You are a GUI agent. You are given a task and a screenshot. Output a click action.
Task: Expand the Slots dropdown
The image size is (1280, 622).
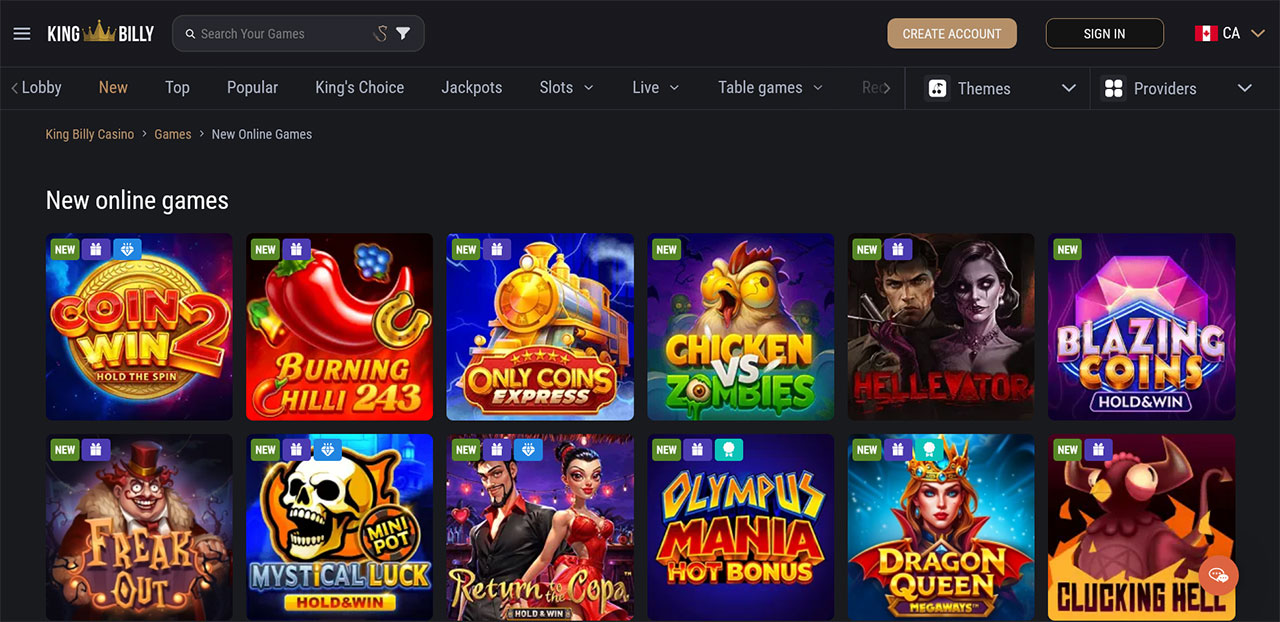[x=566, y=87]
